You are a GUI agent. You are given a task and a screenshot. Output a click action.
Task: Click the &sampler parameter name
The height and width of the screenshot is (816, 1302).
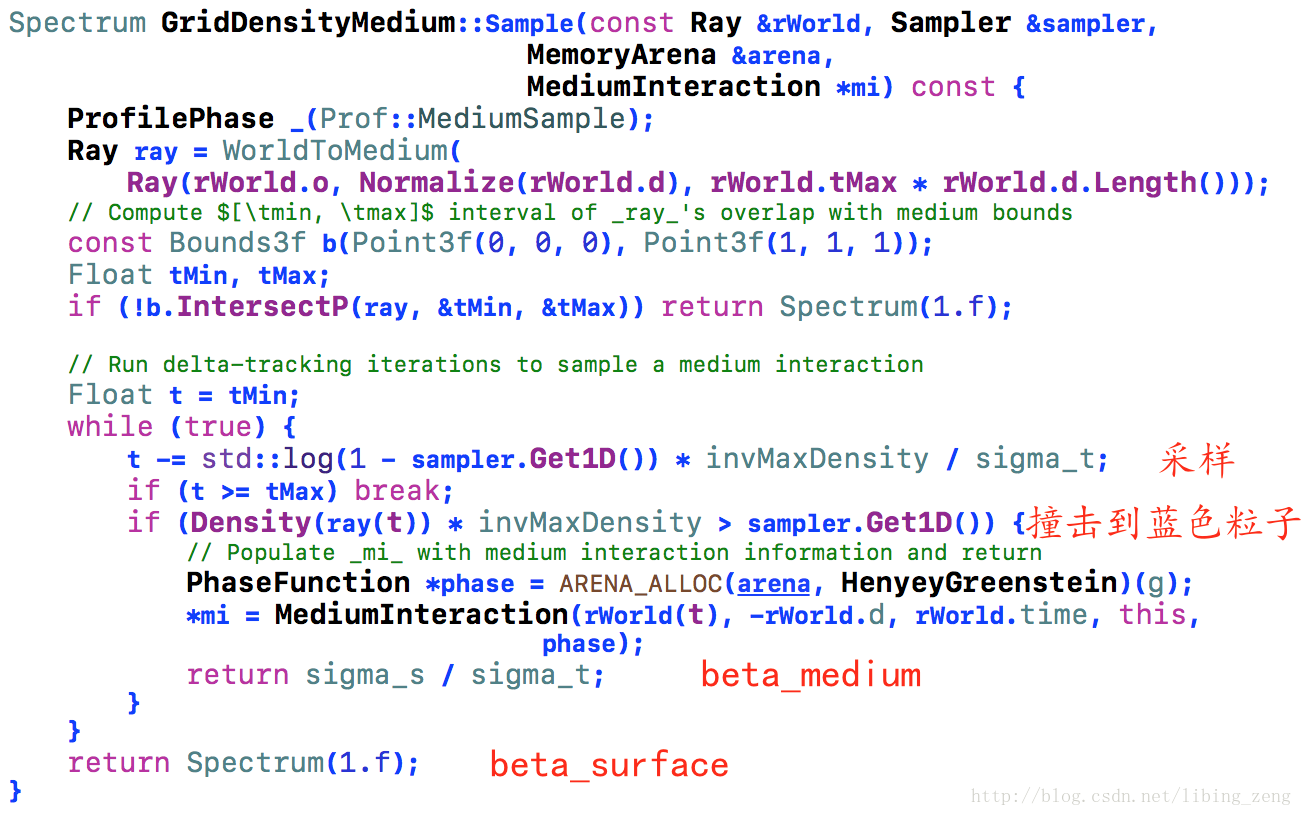click(x=1086, y=23)
